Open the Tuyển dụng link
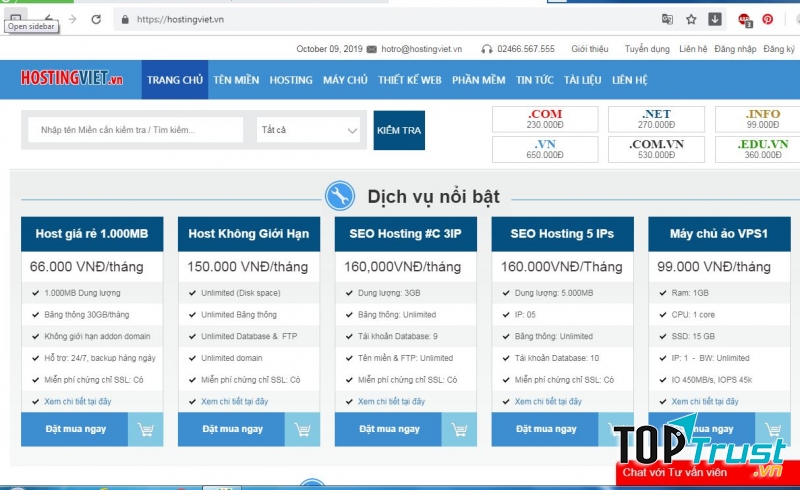Screen dimensions: 800x490 [647, 49]
